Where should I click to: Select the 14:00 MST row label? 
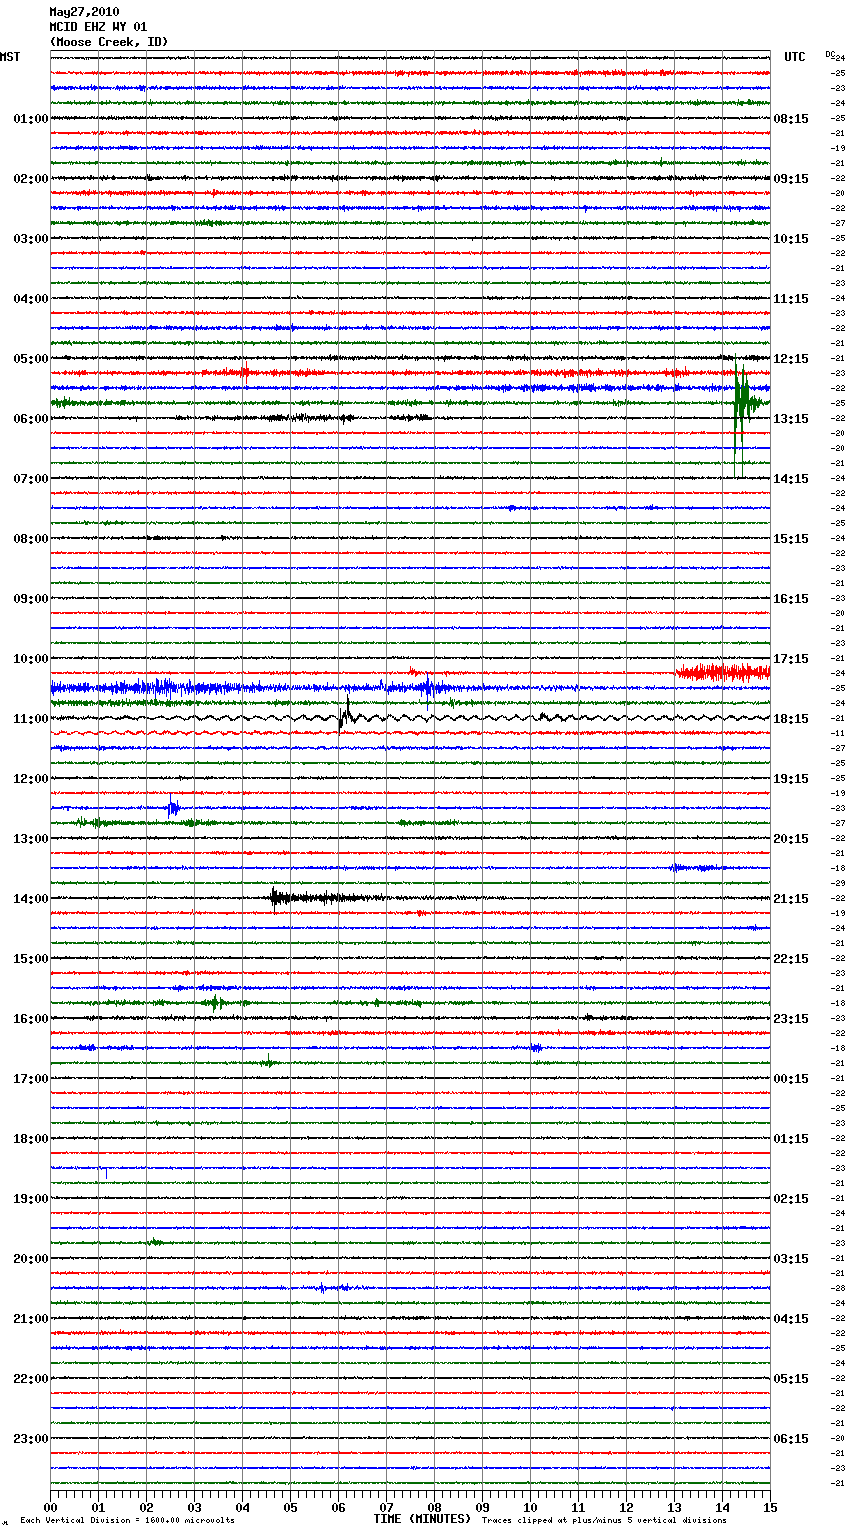[x=30, y=899]
